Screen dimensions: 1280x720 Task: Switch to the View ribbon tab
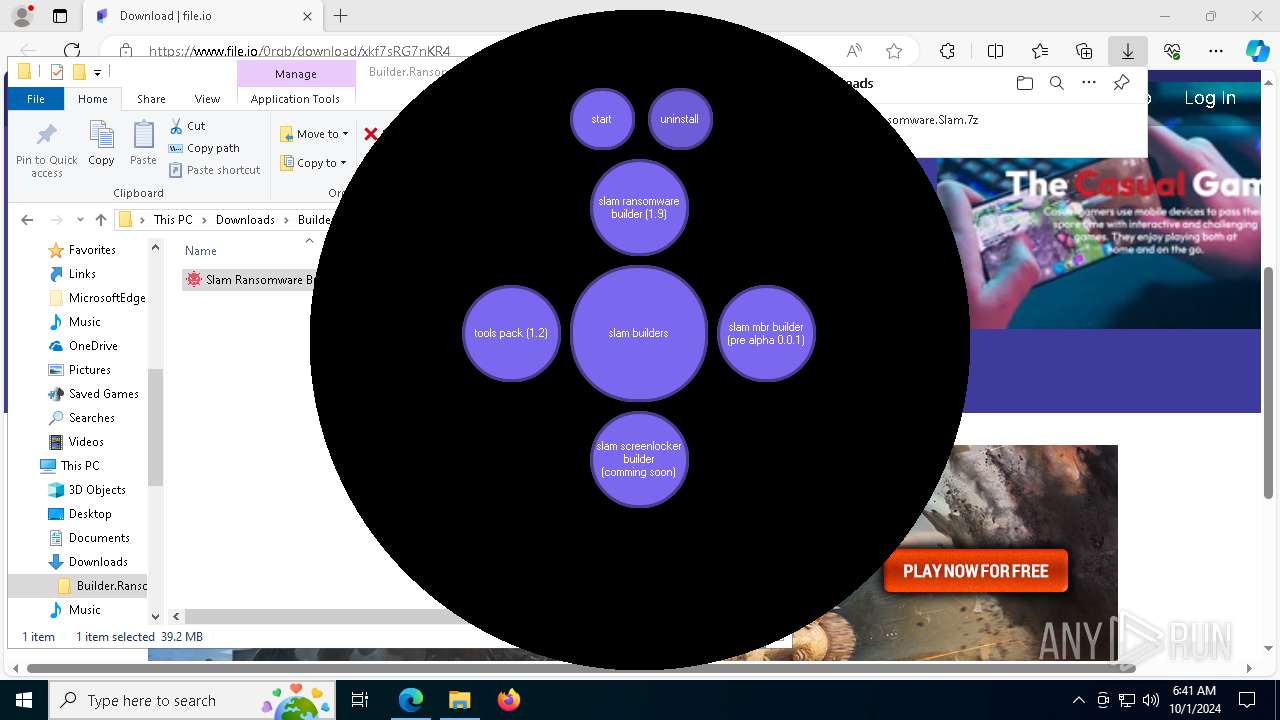[207, 99]
